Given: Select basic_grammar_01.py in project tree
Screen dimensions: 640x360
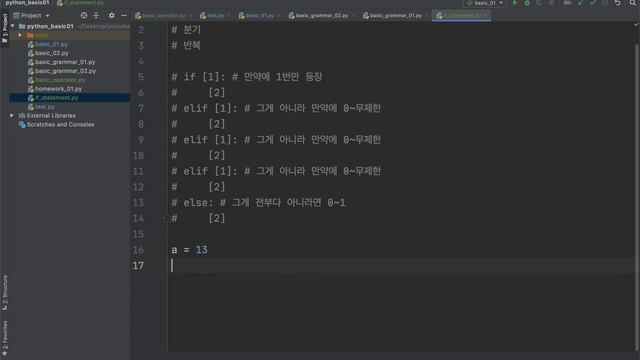Looking at the screenshot, I should 65,62.
